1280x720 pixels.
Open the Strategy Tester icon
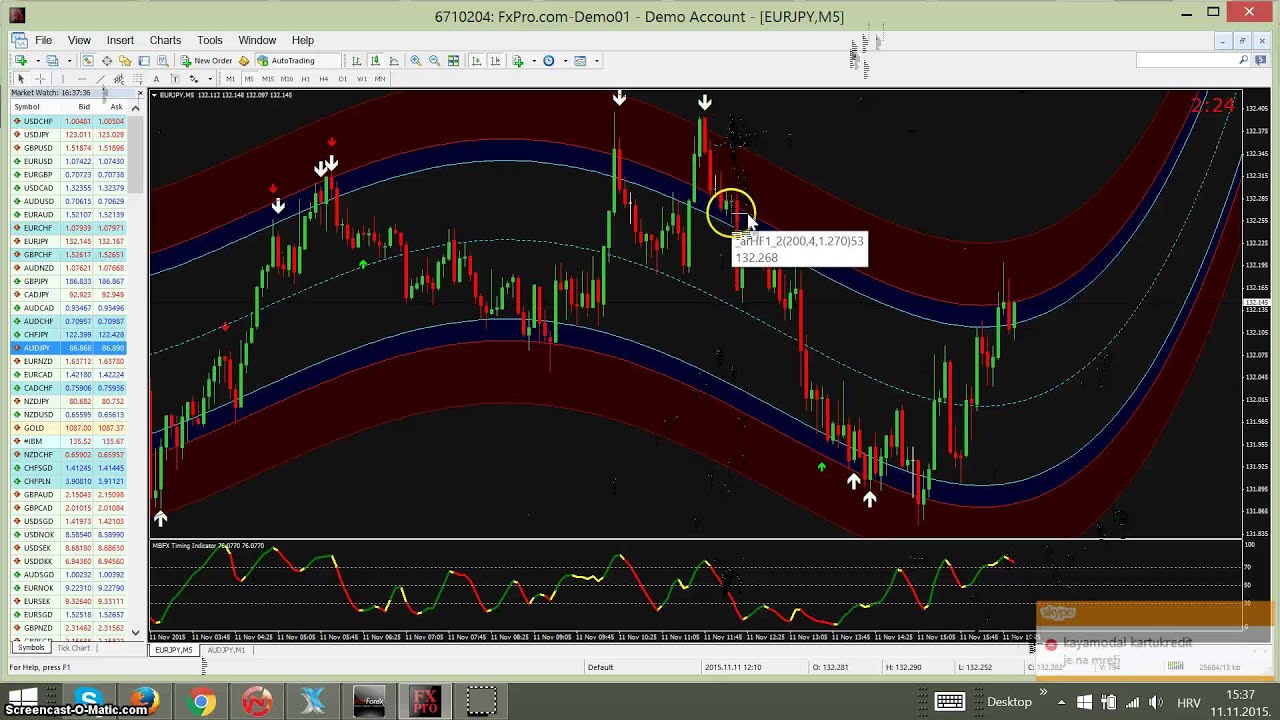(162, 61)
